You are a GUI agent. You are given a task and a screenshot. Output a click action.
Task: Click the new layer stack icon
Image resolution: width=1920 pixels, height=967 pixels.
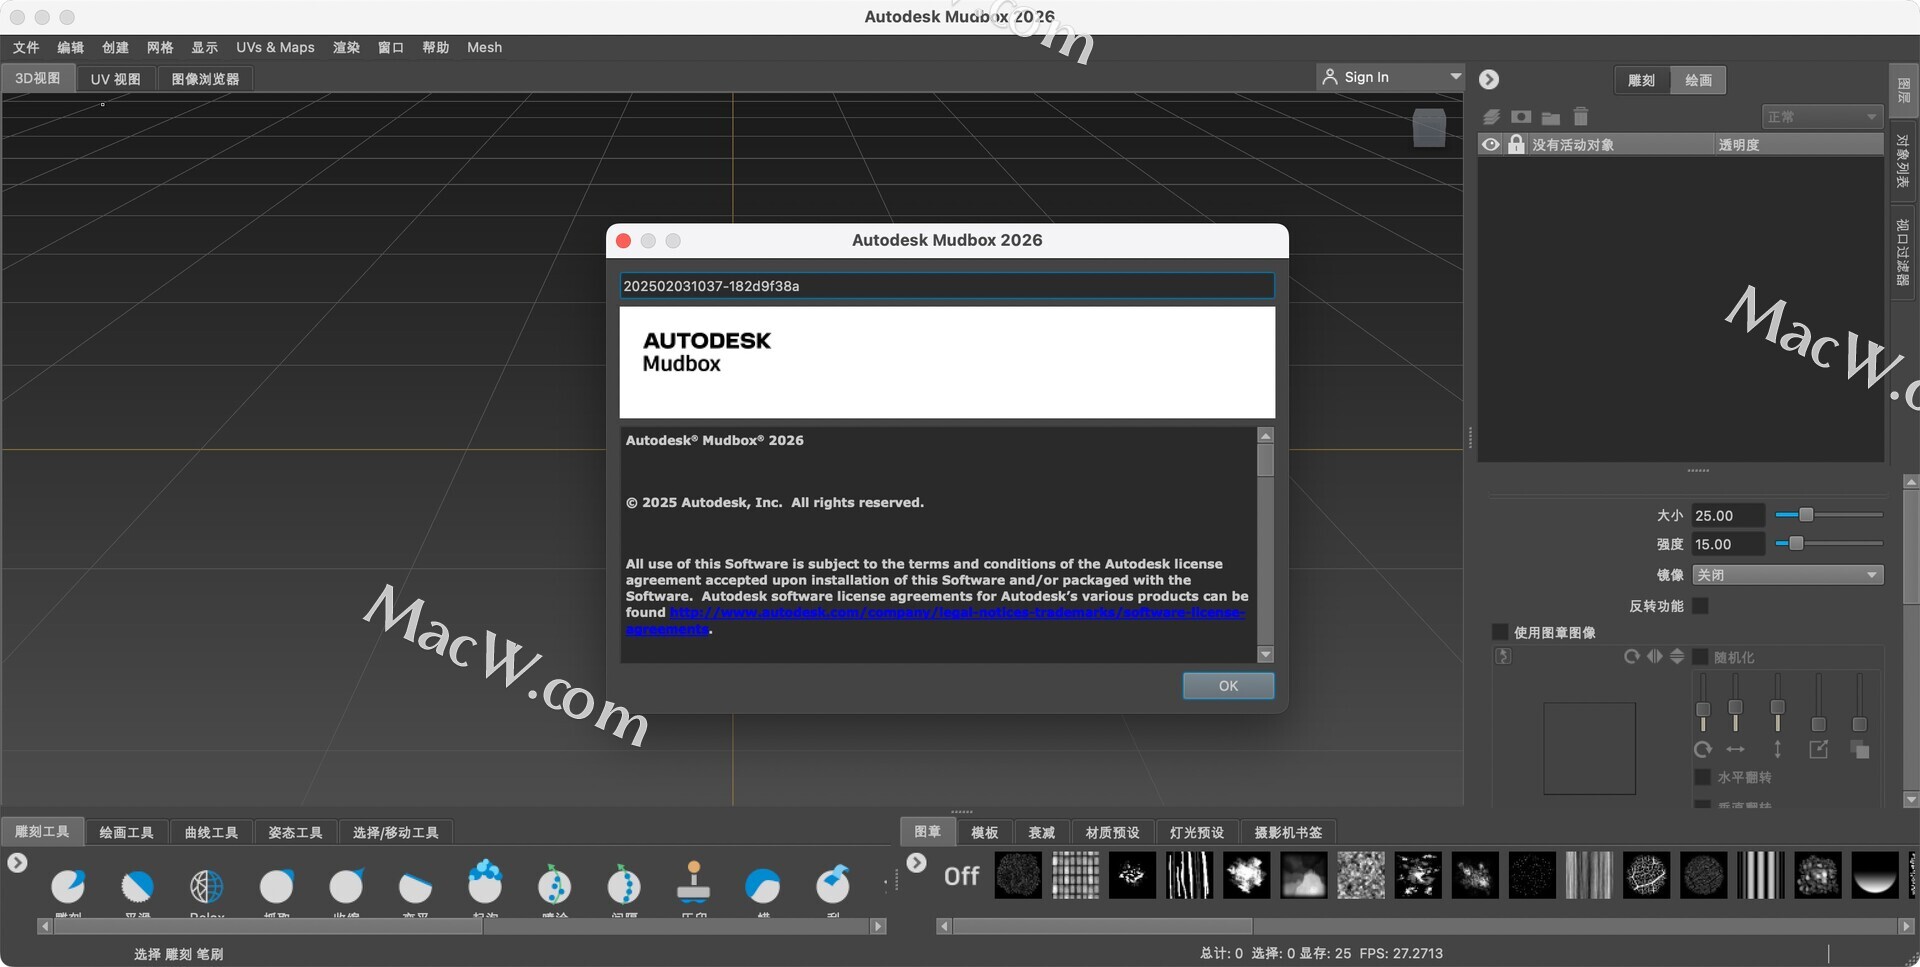pos(1491,117)
